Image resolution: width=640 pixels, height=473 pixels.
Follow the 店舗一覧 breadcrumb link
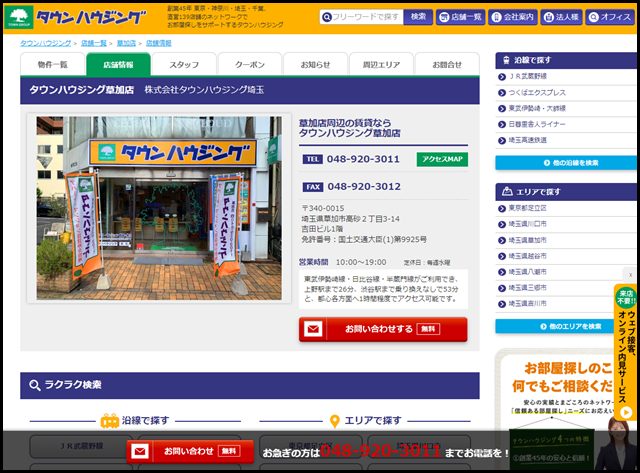pos(94,43)
